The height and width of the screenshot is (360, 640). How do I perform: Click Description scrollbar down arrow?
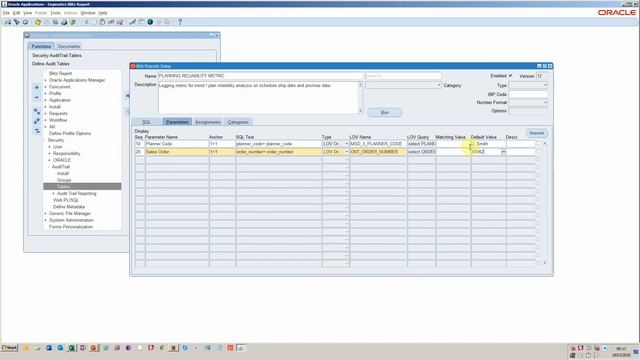point(360,111)
